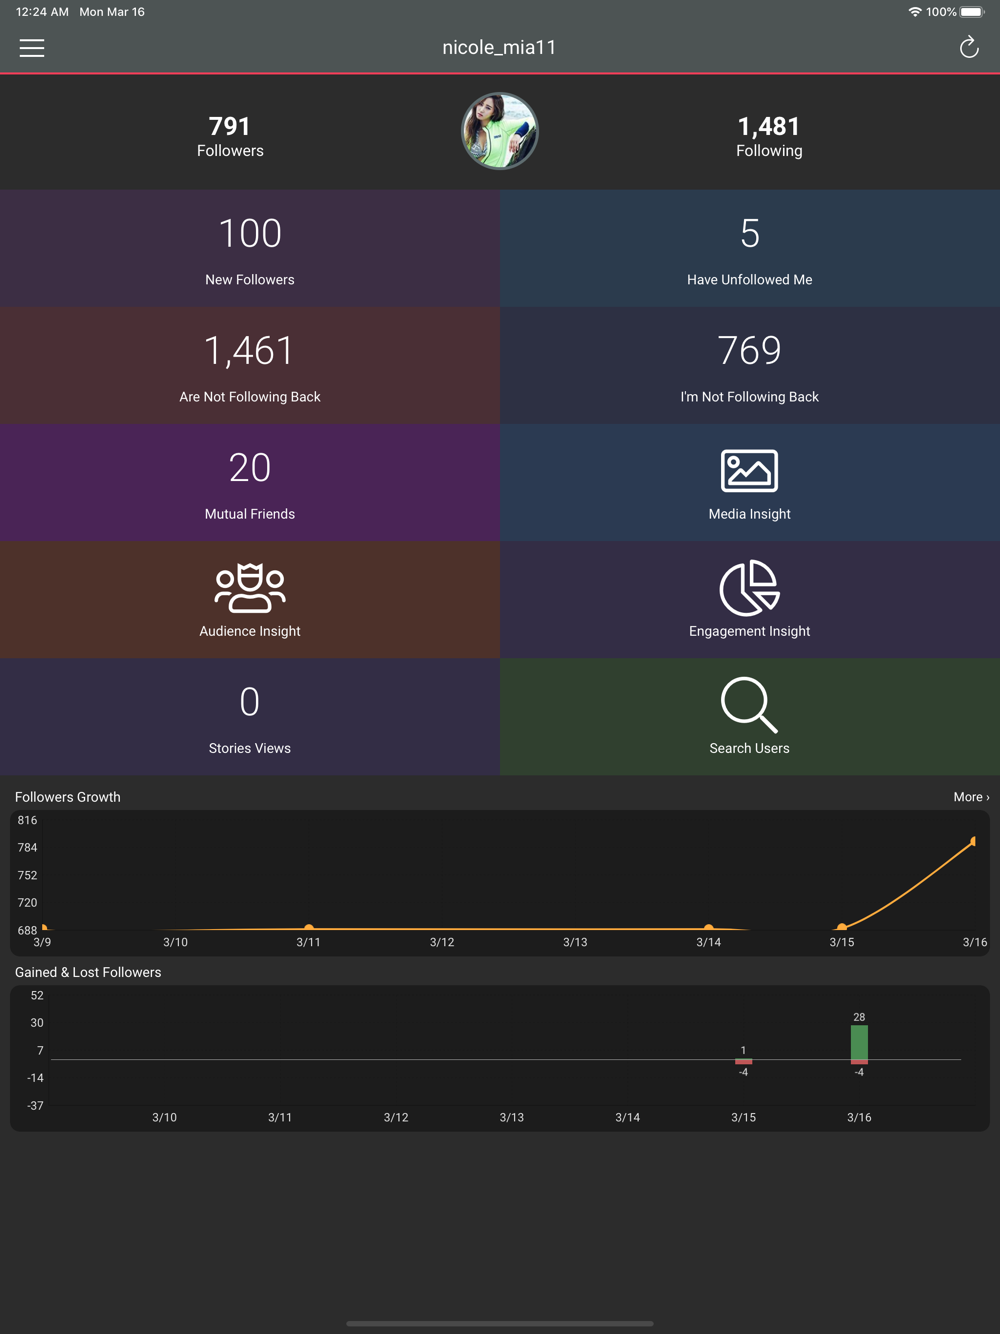
Task: Tap the Engagement Insight label
Action: click(x=749, y=631)
